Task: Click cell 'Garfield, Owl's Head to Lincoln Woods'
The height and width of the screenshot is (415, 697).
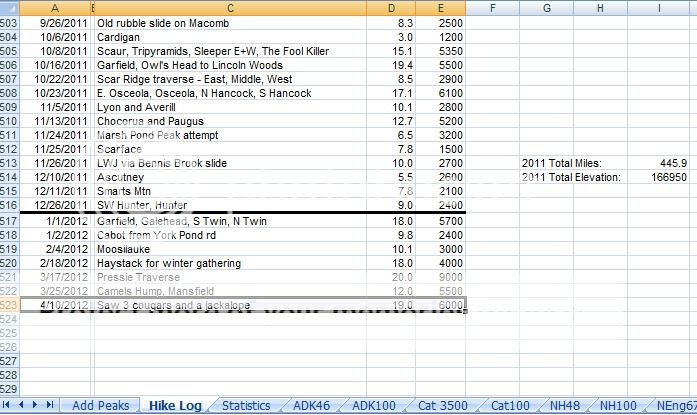Action: coord(230,65)
